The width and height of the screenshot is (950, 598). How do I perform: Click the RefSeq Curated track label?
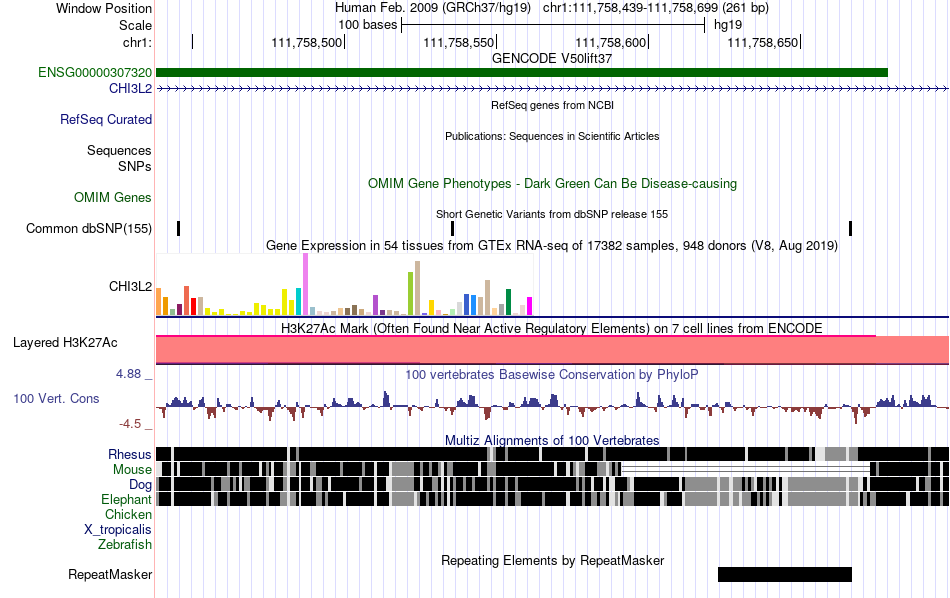(x=106, y=119)
